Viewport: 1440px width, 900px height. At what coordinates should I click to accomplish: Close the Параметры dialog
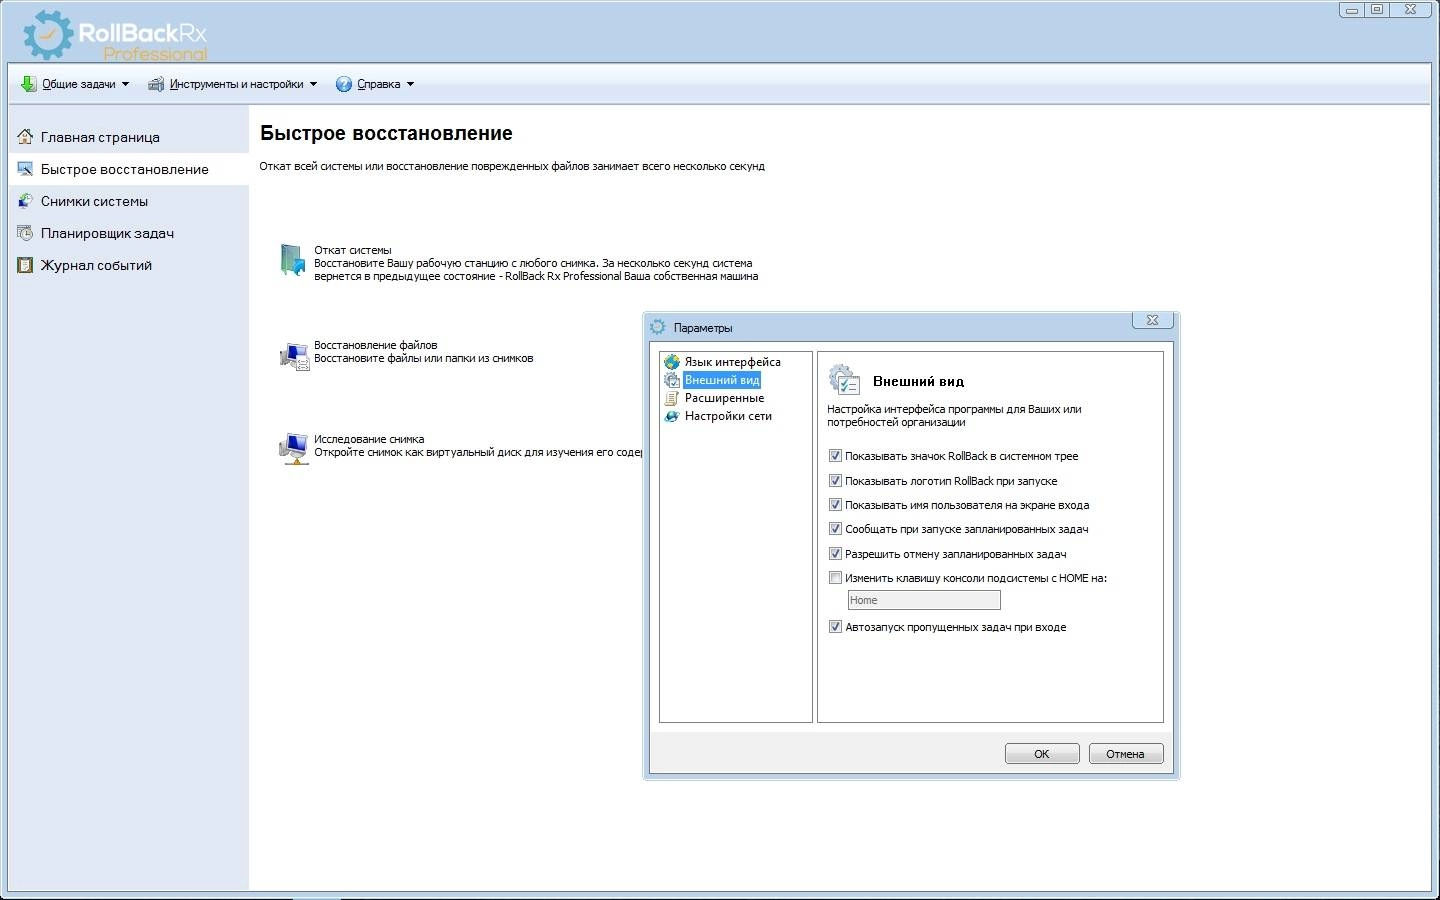(x=1152, y=320)
